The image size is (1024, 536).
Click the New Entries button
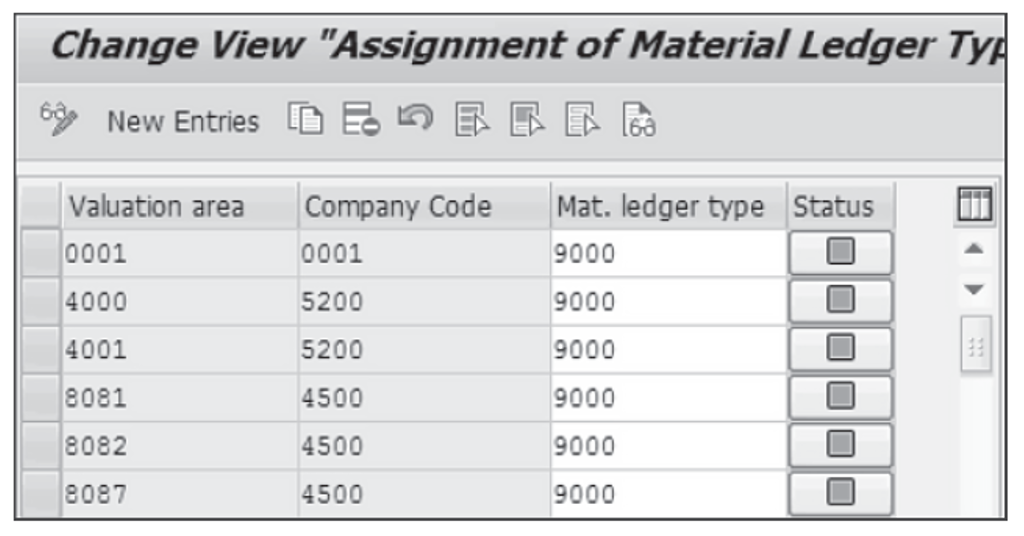(x=182, y=122)
